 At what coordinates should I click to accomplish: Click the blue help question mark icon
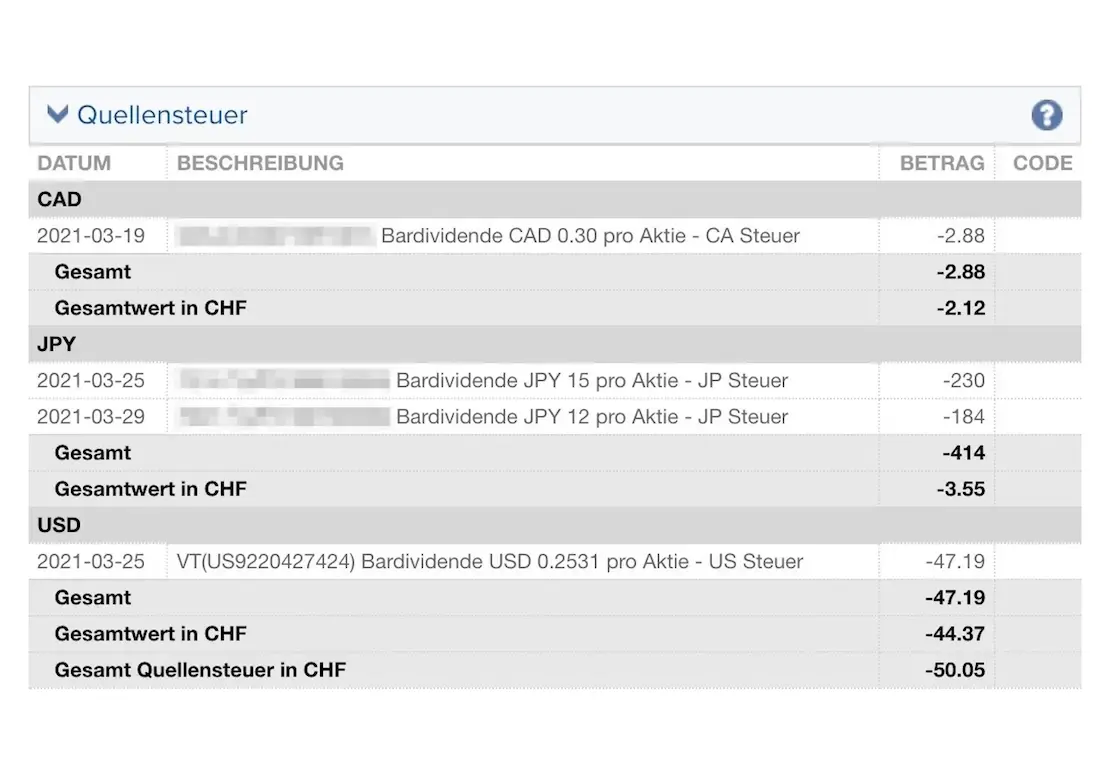(1046, 115)
